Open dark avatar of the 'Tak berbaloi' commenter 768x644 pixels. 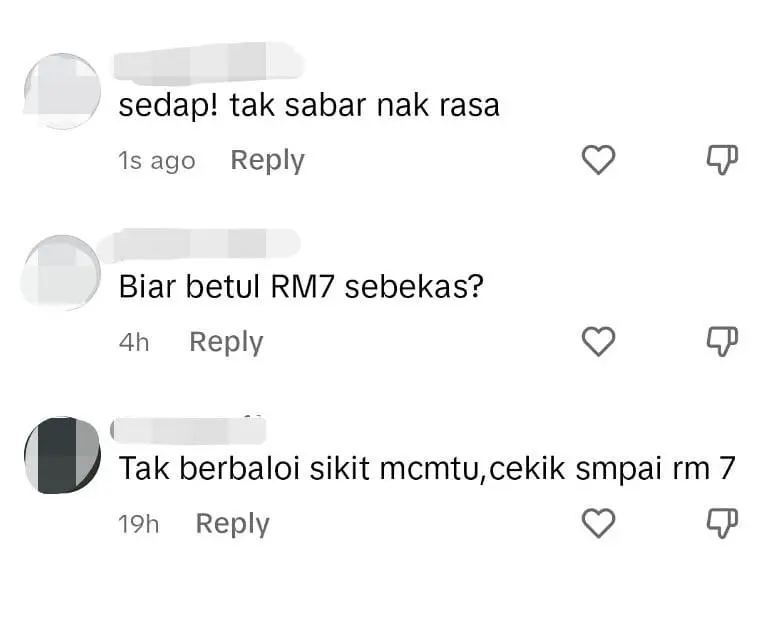tap(62, 455)
